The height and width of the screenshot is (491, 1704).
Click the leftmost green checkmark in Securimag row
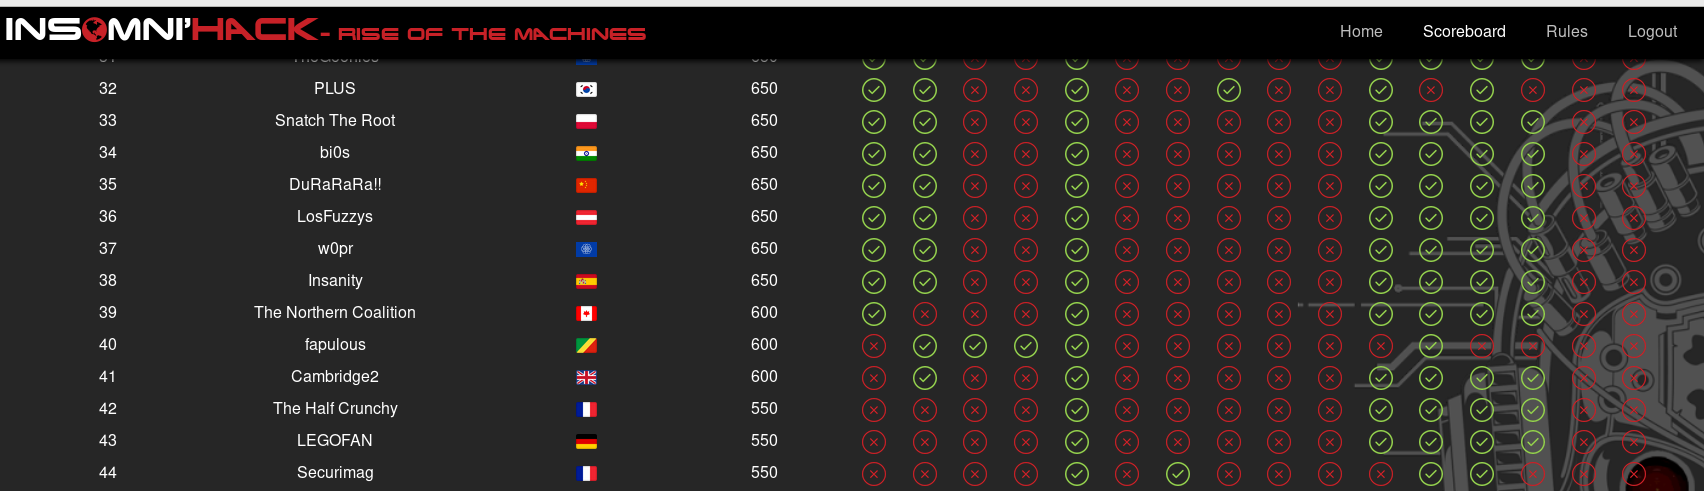click(1077, 474)
